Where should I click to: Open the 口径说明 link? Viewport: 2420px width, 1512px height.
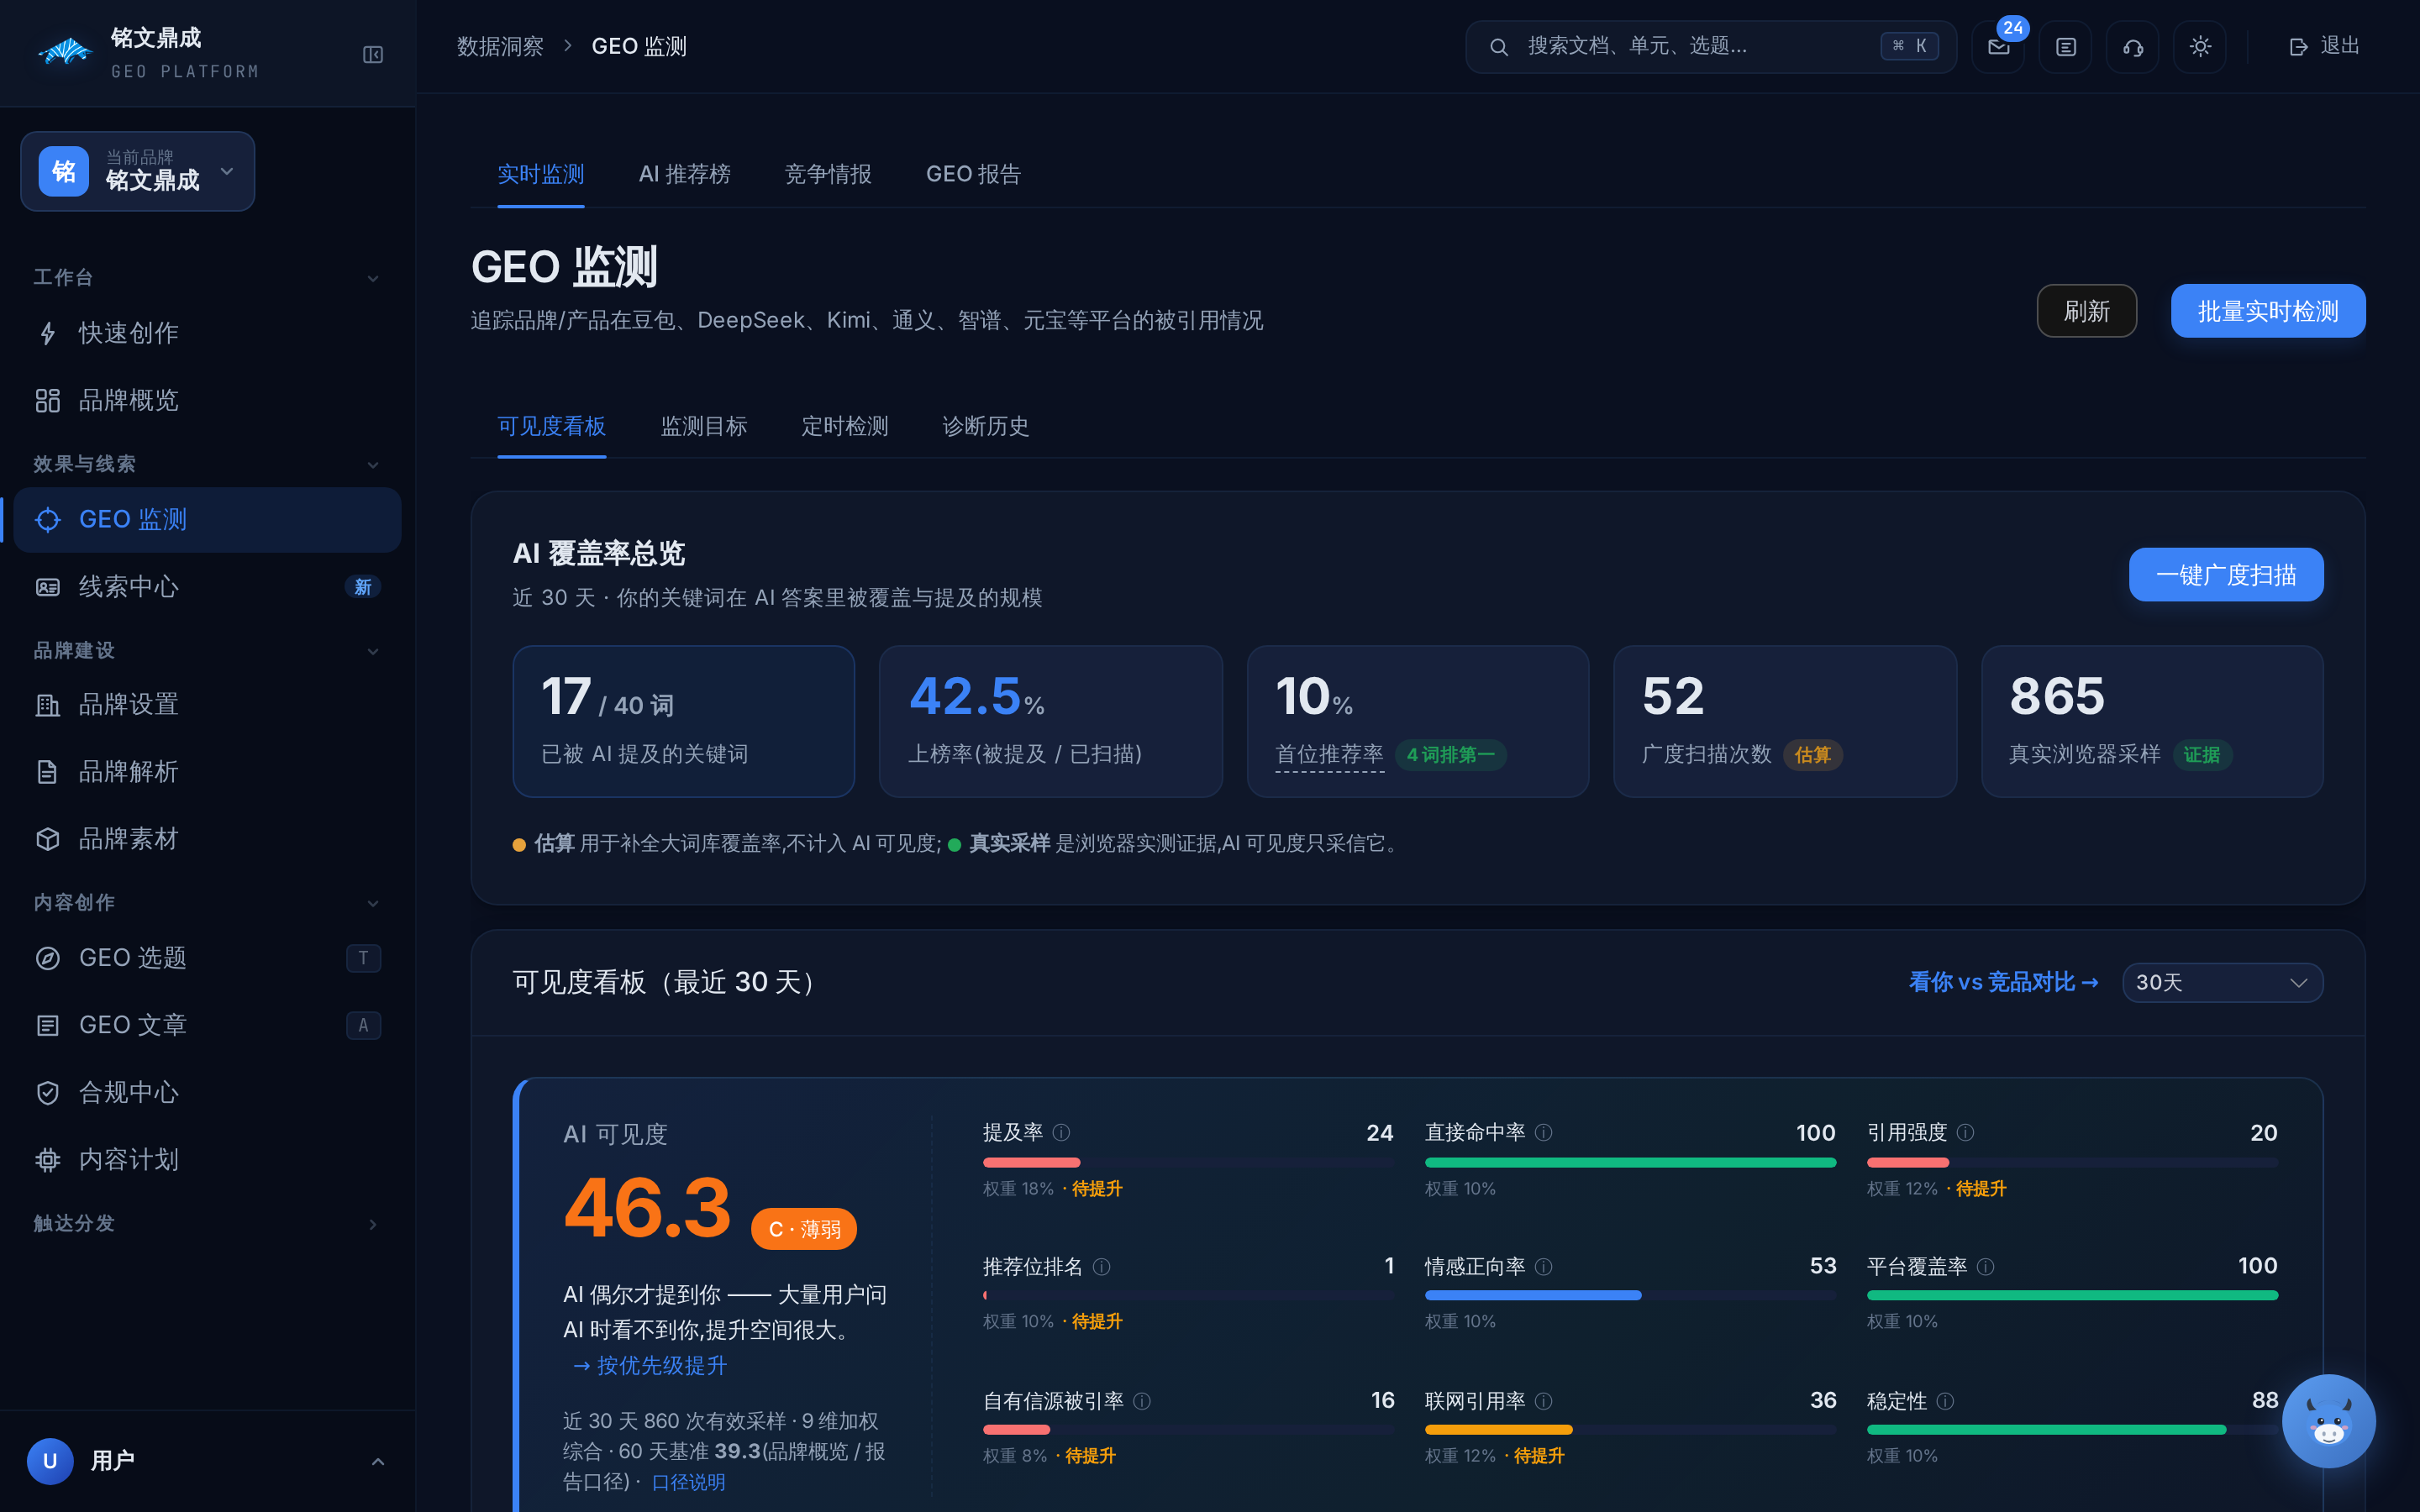click(688, 1482)
